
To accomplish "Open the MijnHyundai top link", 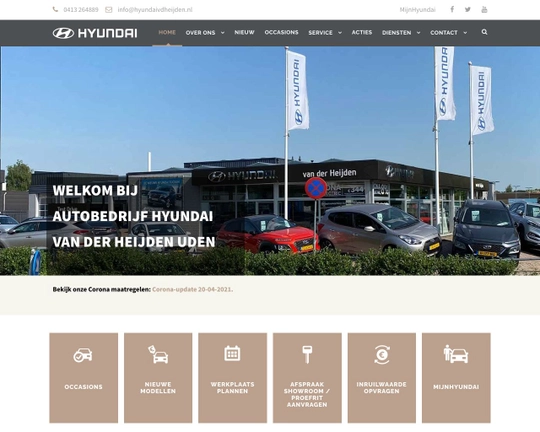I will click(x=417, y=10).
